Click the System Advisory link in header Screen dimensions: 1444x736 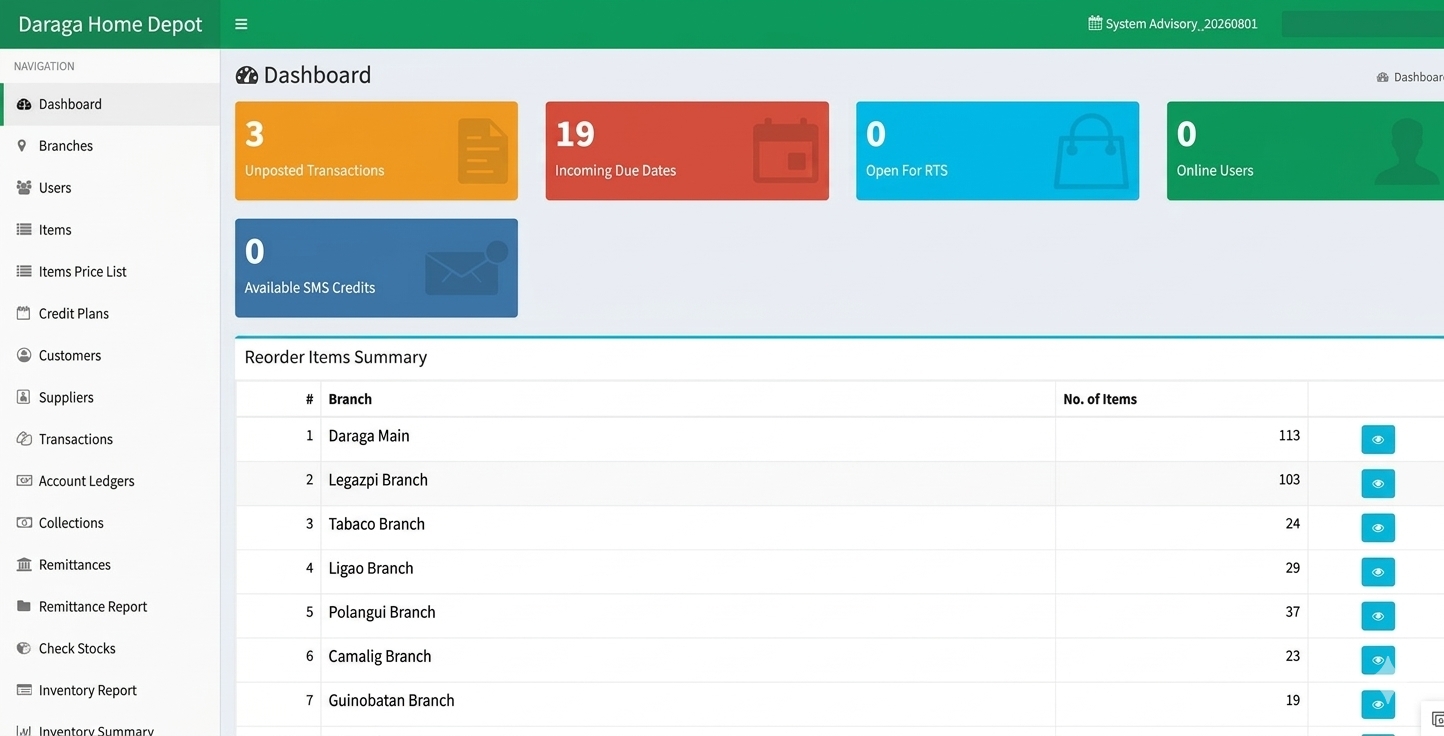point(1173,24)
